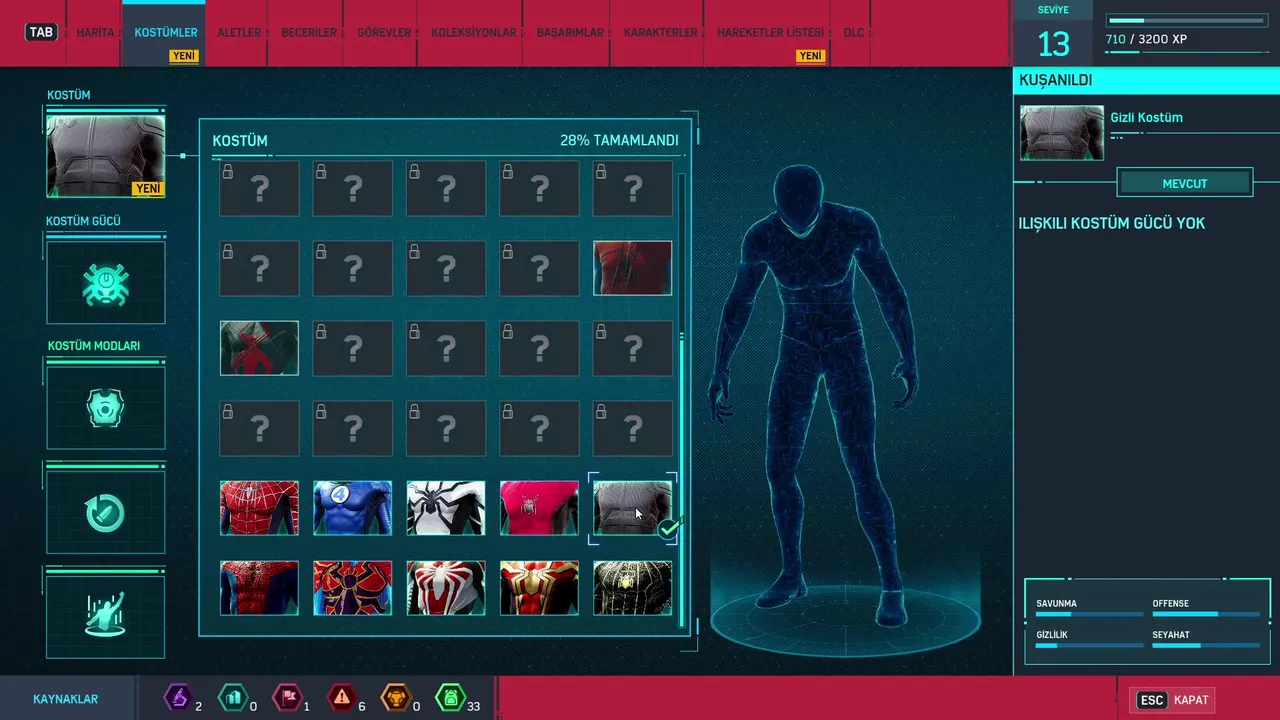Switch to the KARAKTERLER tab

coord(660,33)
